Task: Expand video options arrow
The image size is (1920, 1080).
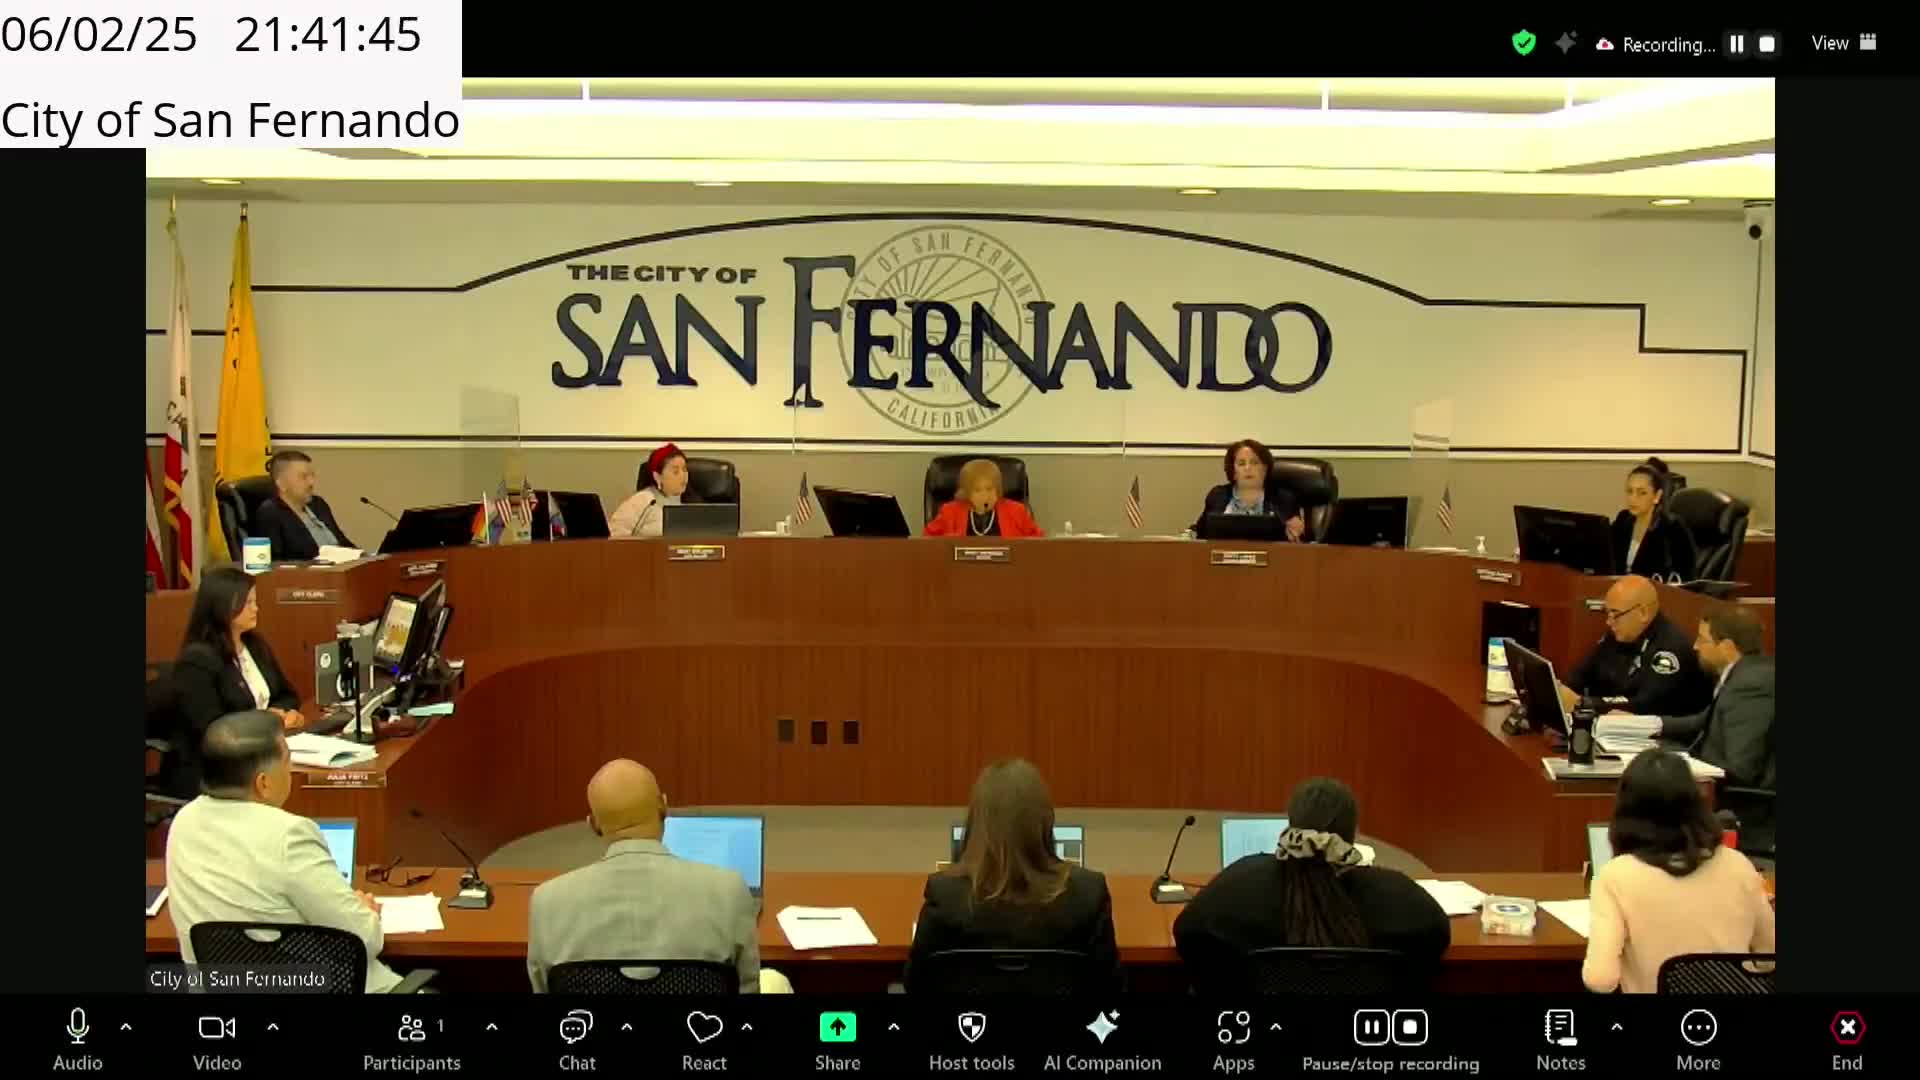Action: coord(273,1027)
